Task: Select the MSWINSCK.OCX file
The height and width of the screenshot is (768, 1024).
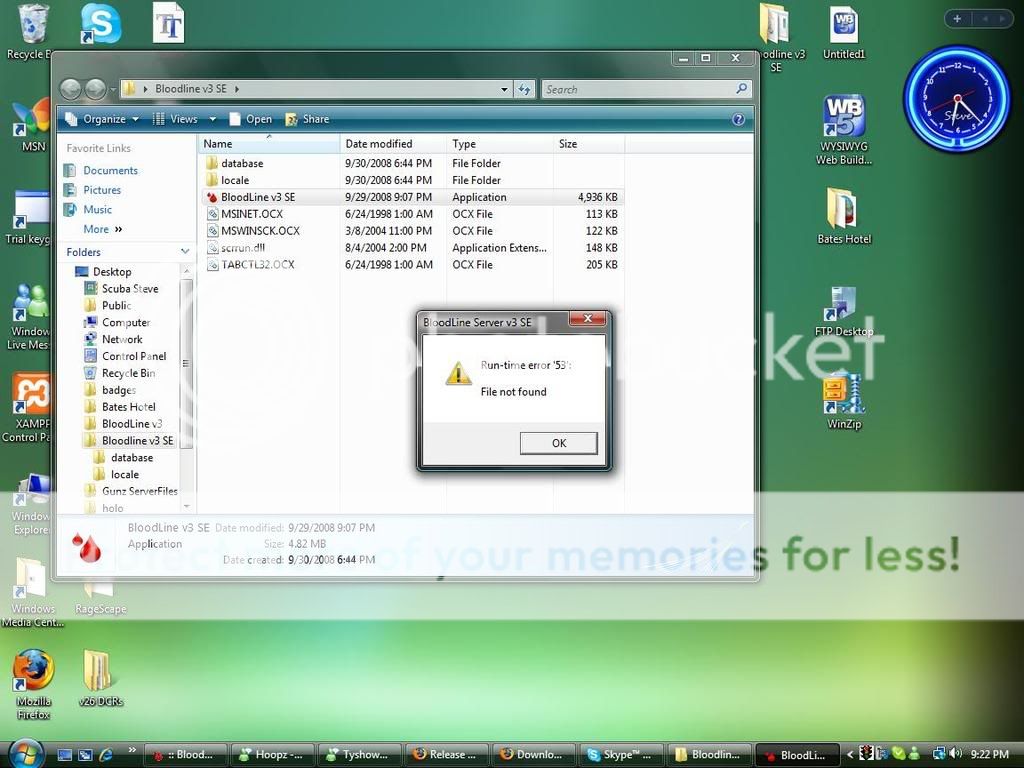Action: [x=411, y=231]
